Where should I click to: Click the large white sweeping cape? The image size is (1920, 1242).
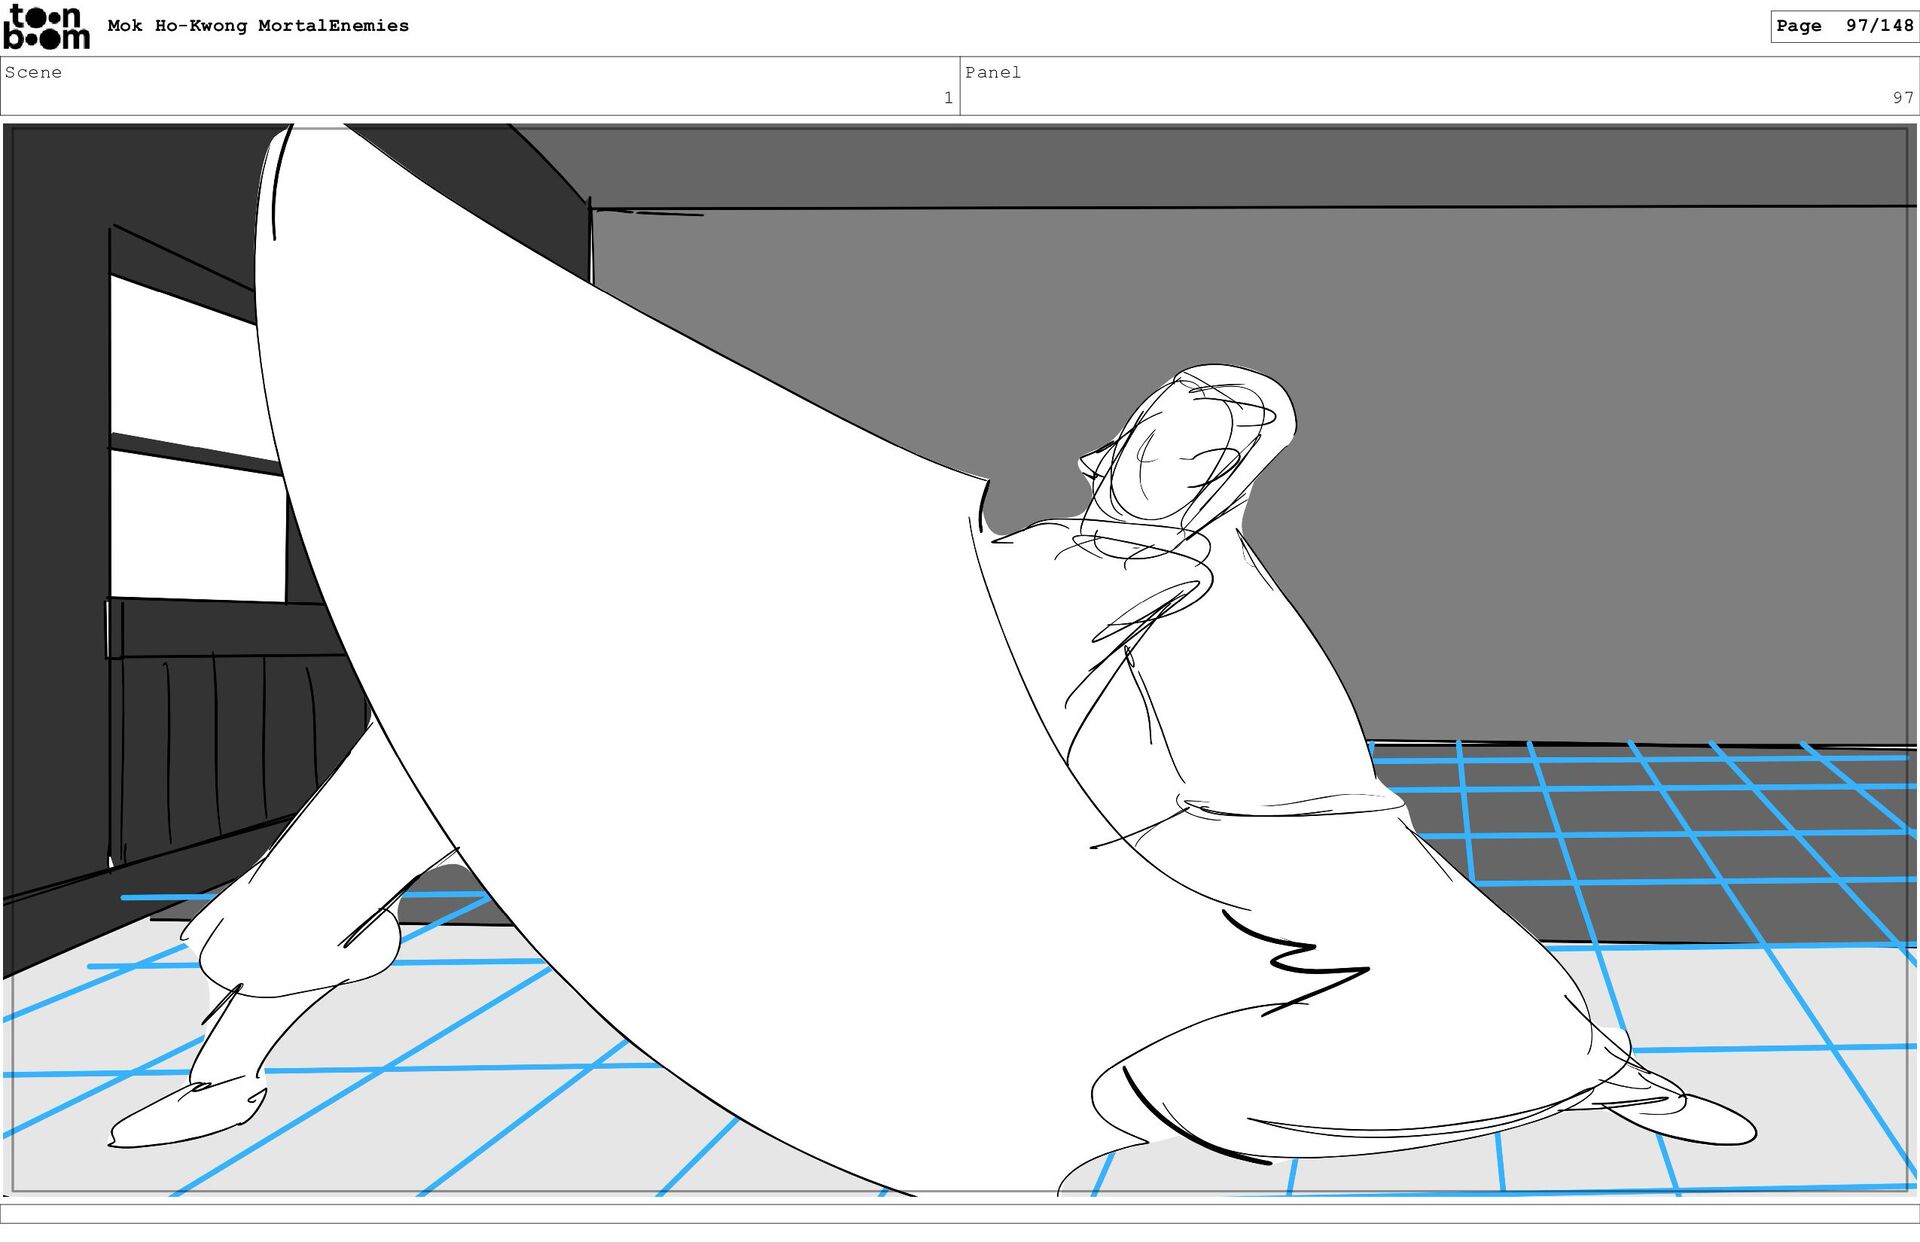coord(650,650)
